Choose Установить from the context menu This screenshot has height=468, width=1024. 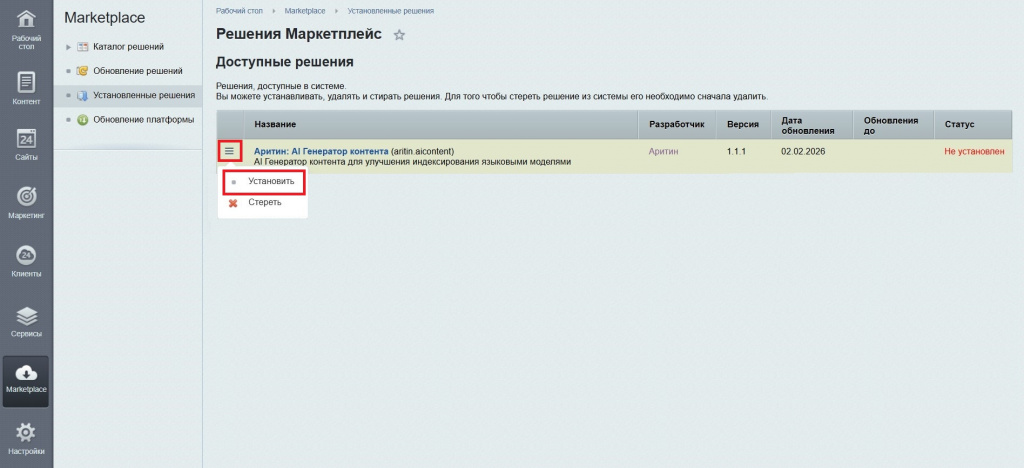point(271,182)
